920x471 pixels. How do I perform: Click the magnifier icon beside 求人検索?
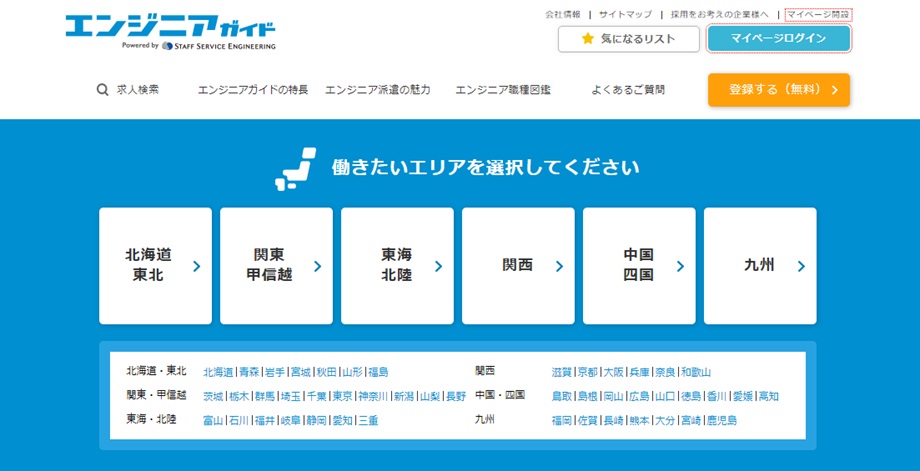[102, 89]
